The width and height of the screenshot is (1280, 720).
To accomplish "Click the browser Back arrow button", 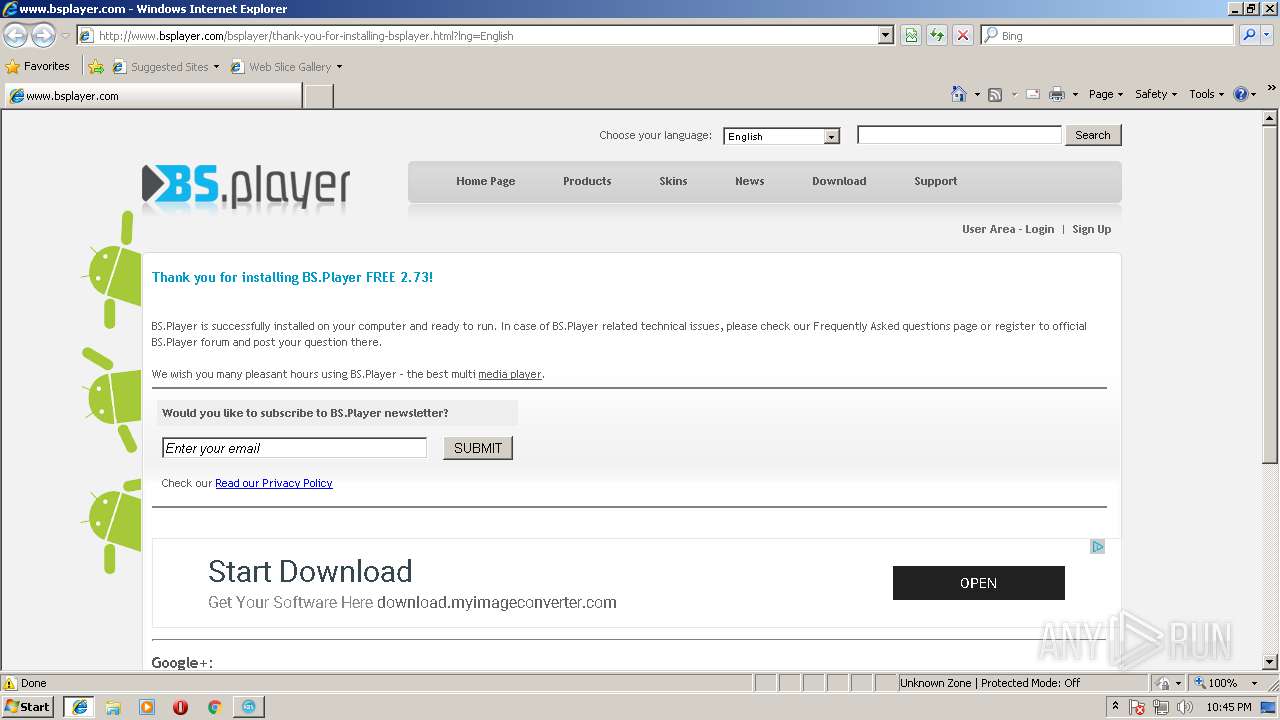I will pyautogui.click(x=15, y=36).
